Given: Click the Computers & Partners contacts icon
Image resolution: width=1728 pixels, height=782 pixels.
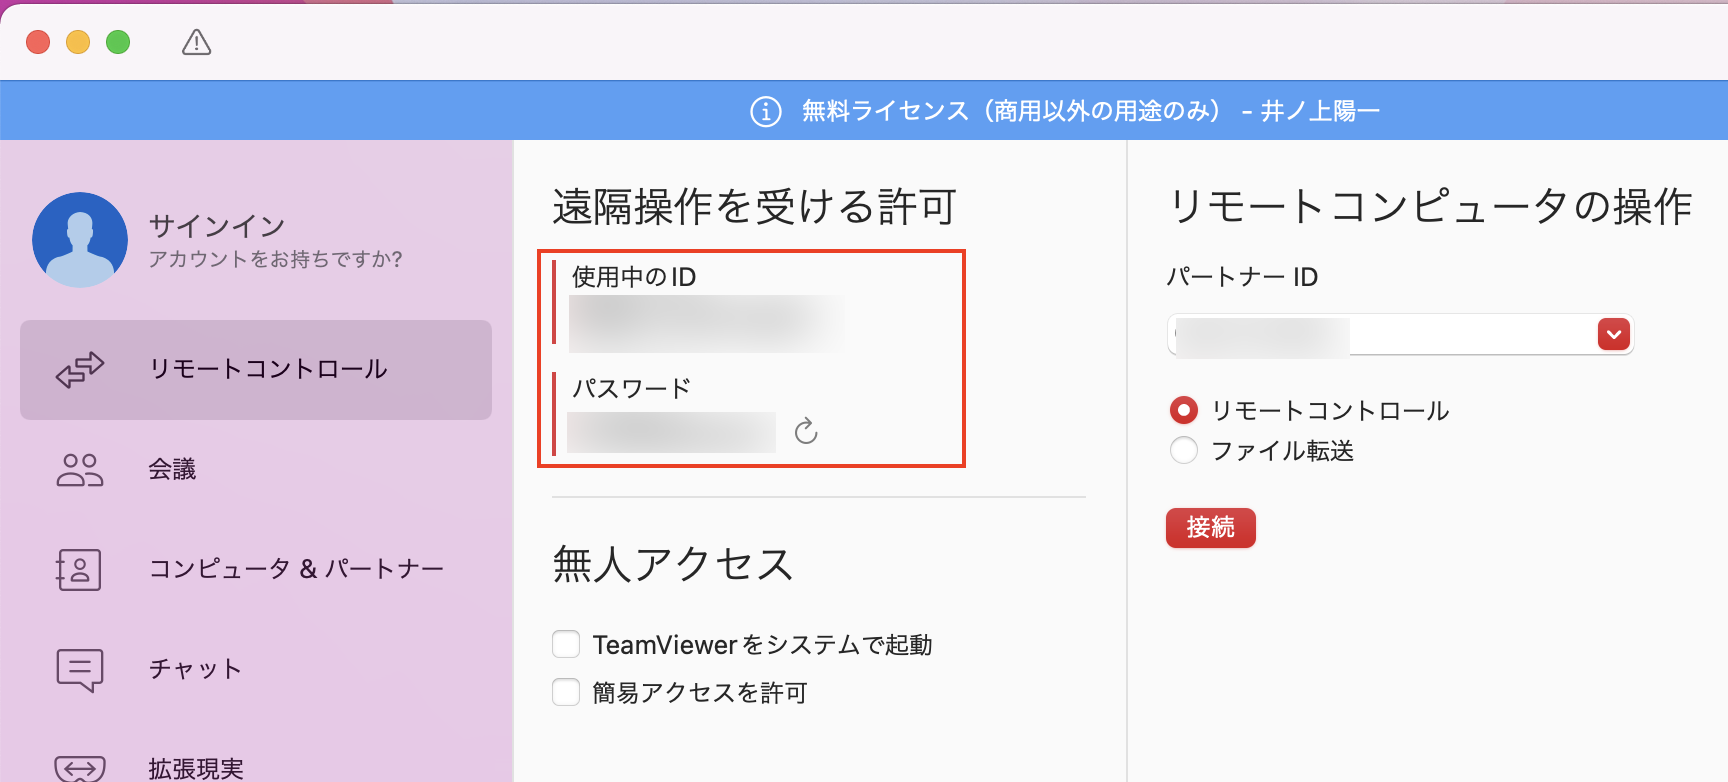Looking at the screenshot, I should (80, 569).
